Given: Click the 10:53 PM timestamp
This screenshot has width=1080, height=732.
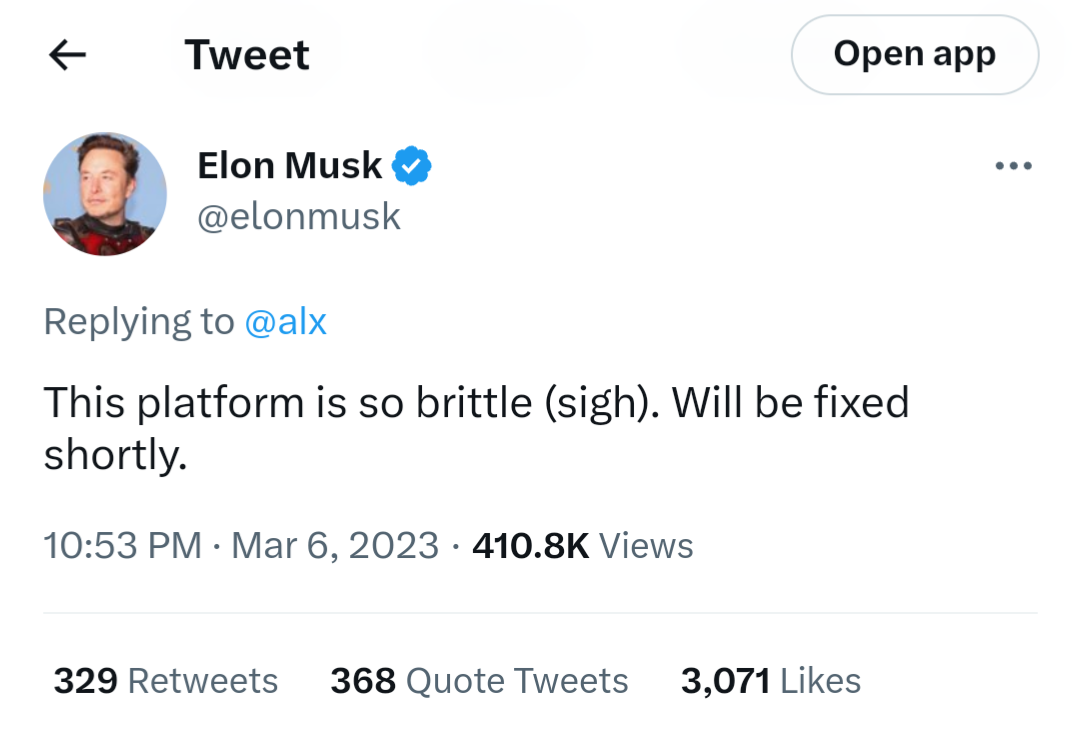Looking at the screenshot, I should click(123, 546).
